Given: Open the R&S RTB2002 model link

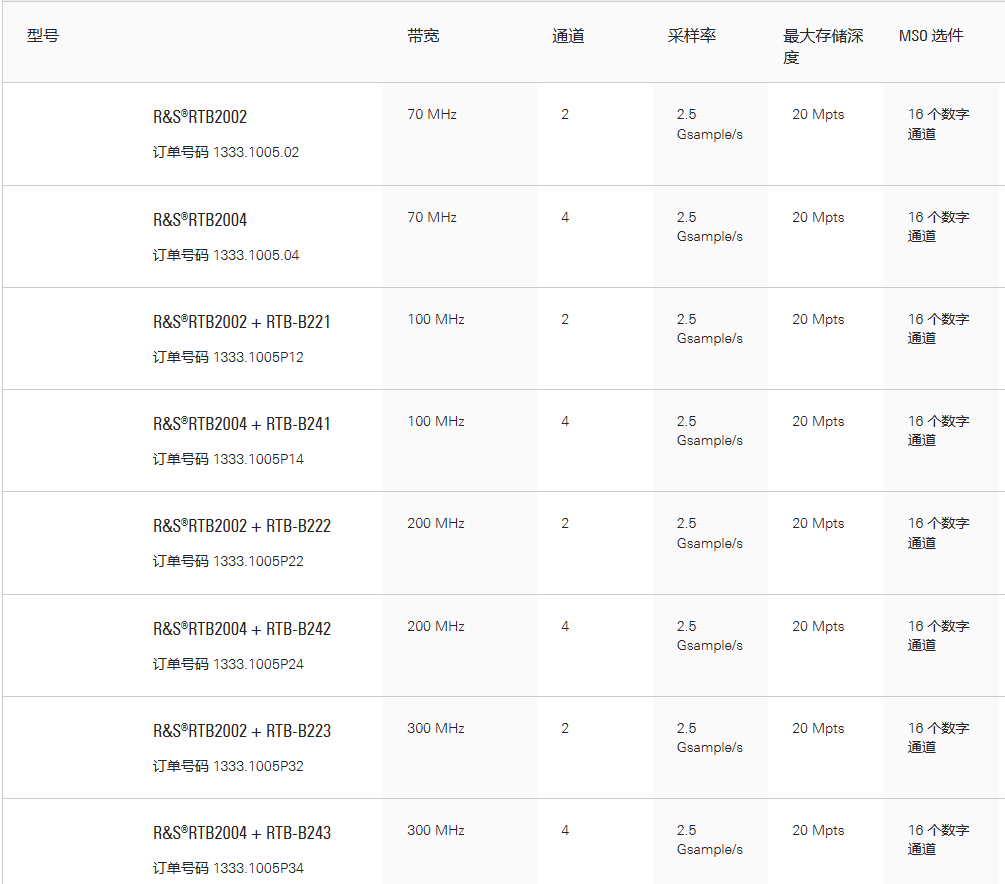Looking at the screenshot, I should [200, 117].
